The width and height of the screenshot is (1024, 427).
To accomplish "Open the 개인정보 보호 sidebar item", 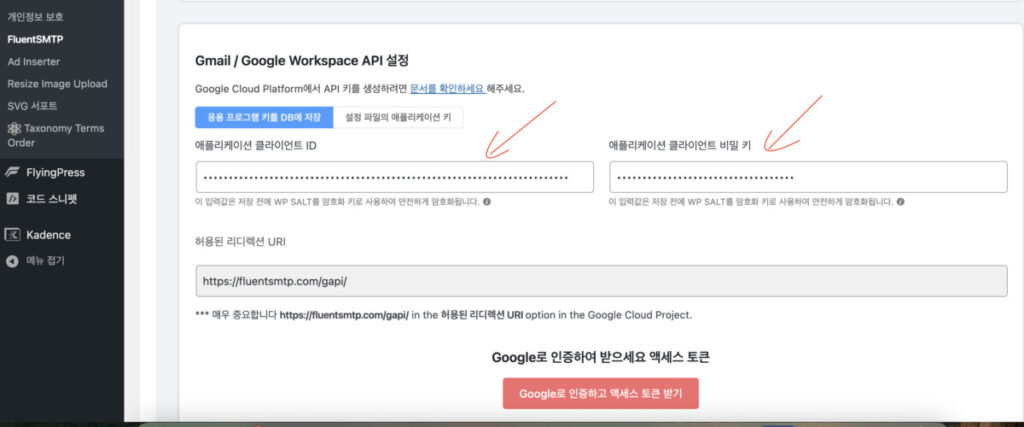I will [x=35, y=16].
